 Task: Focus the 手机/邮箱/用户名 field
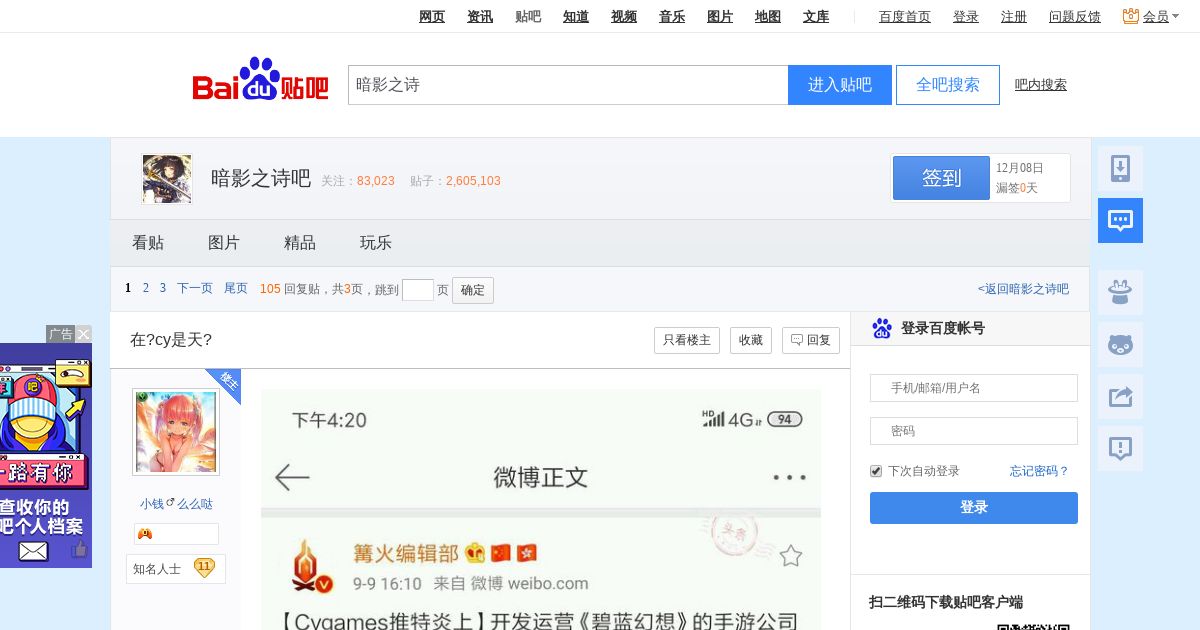pyautogui.click(x=974, y=388)
